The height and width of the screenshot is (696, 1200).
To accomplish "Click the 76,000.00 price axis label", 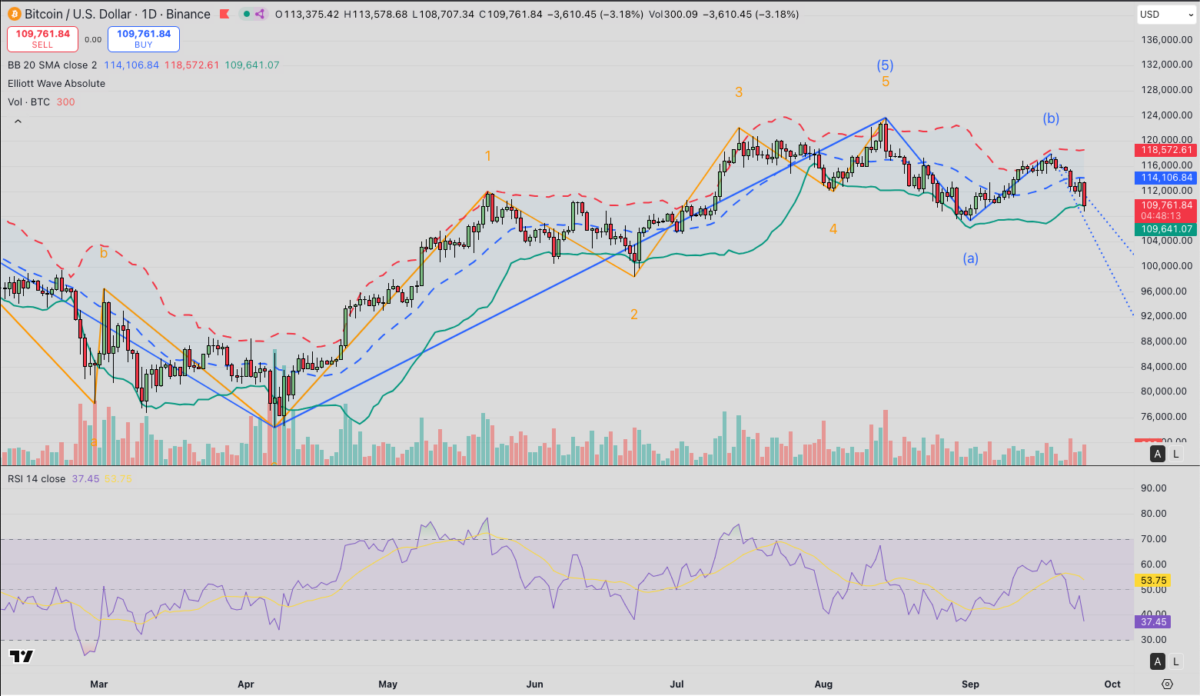I will [x=1165, y=417].
